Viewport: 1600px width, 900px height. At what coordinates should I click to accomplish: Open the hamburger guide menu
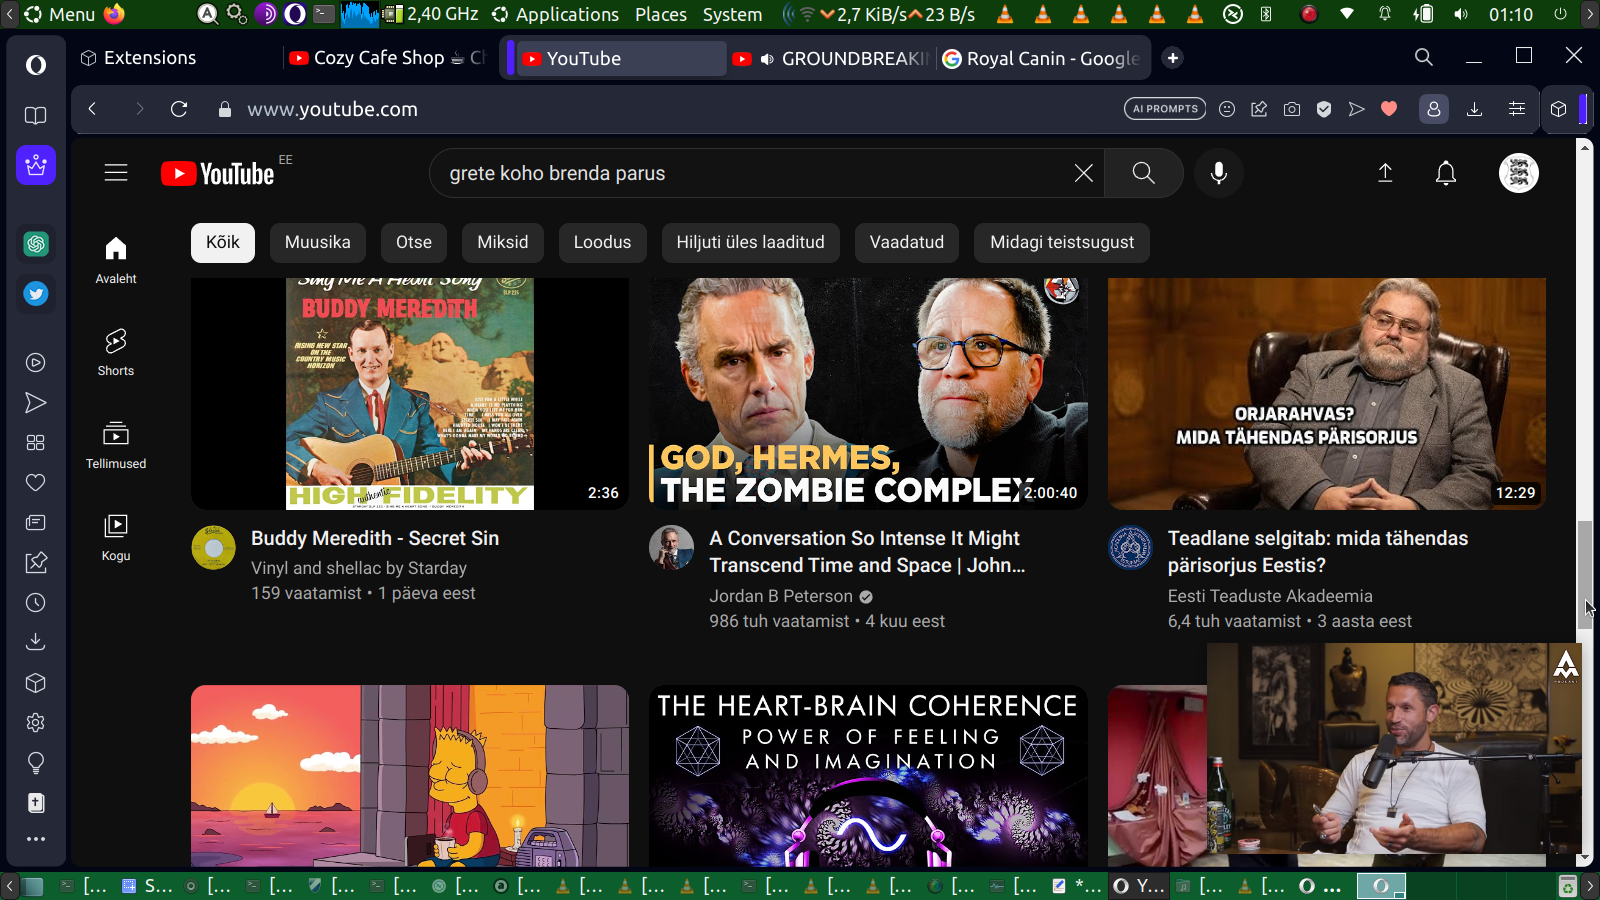pyautogui.click(x=116, y=173)
